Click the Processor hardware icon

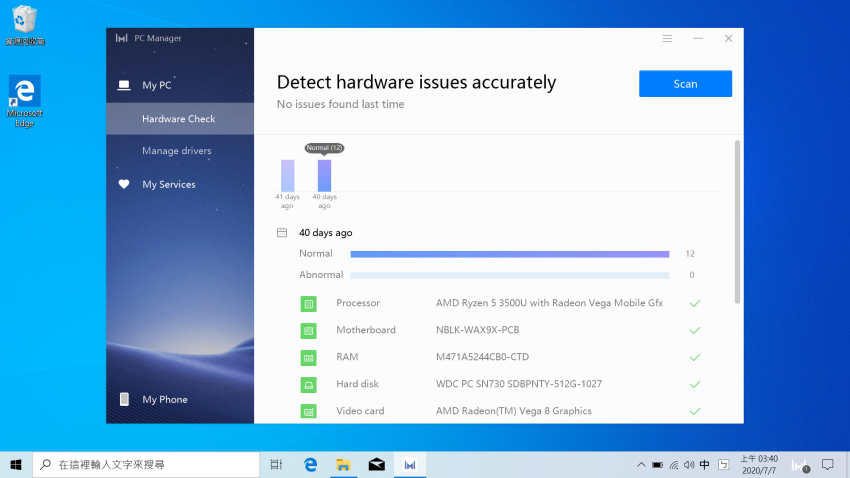pyautogui.click(x=308, y=303)
